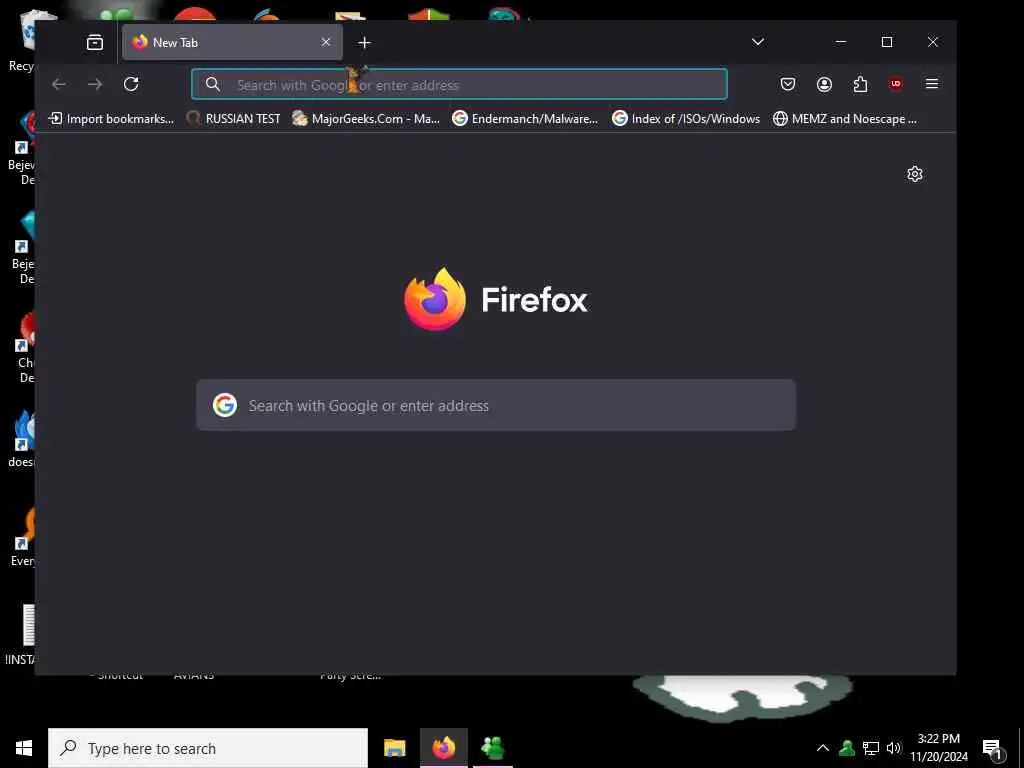The height and width of the screenshot is (768, 1024).
Task: Minimize the Firefox window
Action: tap(841, 42)
